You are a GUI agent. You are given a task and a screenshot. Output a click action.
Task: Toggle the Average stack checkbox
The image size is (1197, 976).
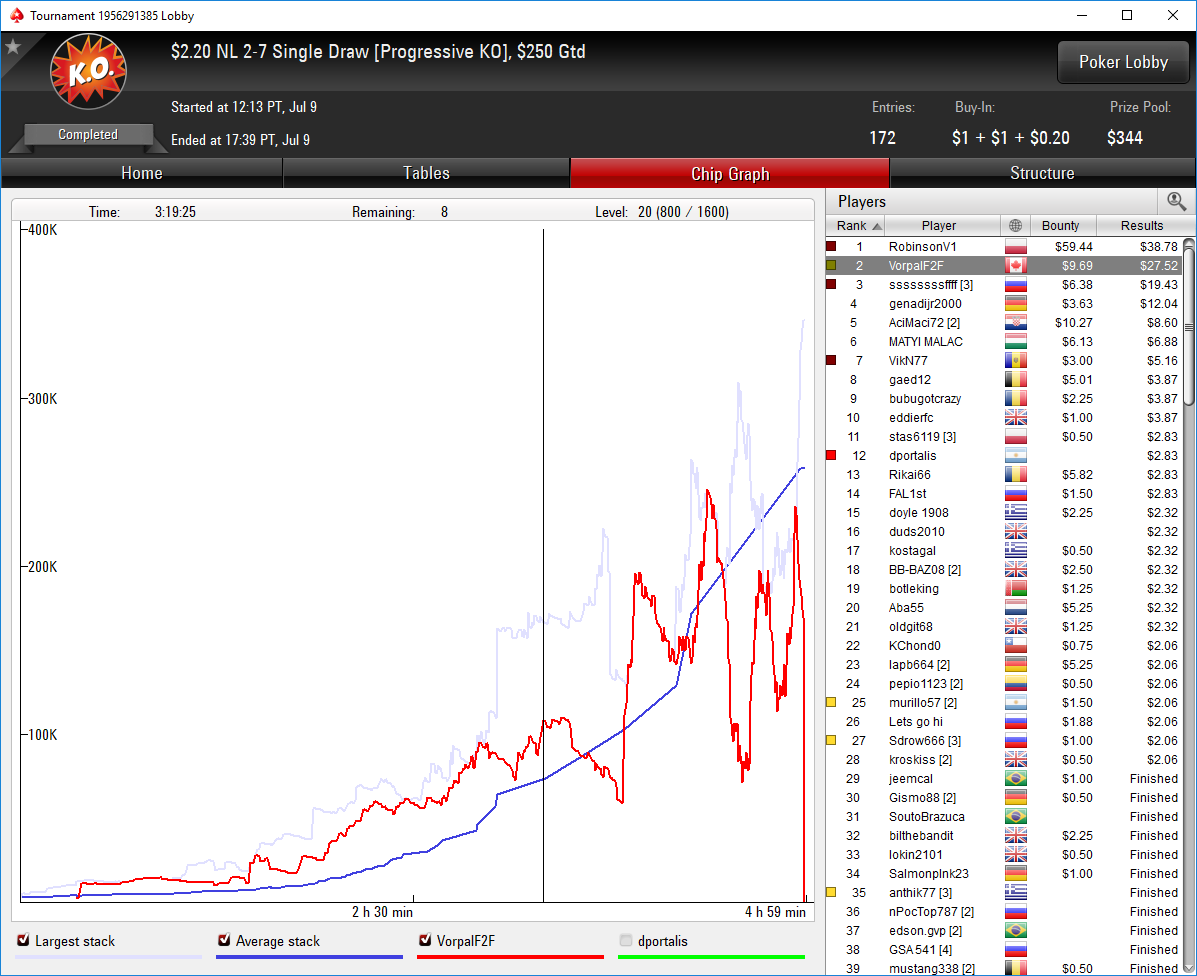click(x=224, y=940)
